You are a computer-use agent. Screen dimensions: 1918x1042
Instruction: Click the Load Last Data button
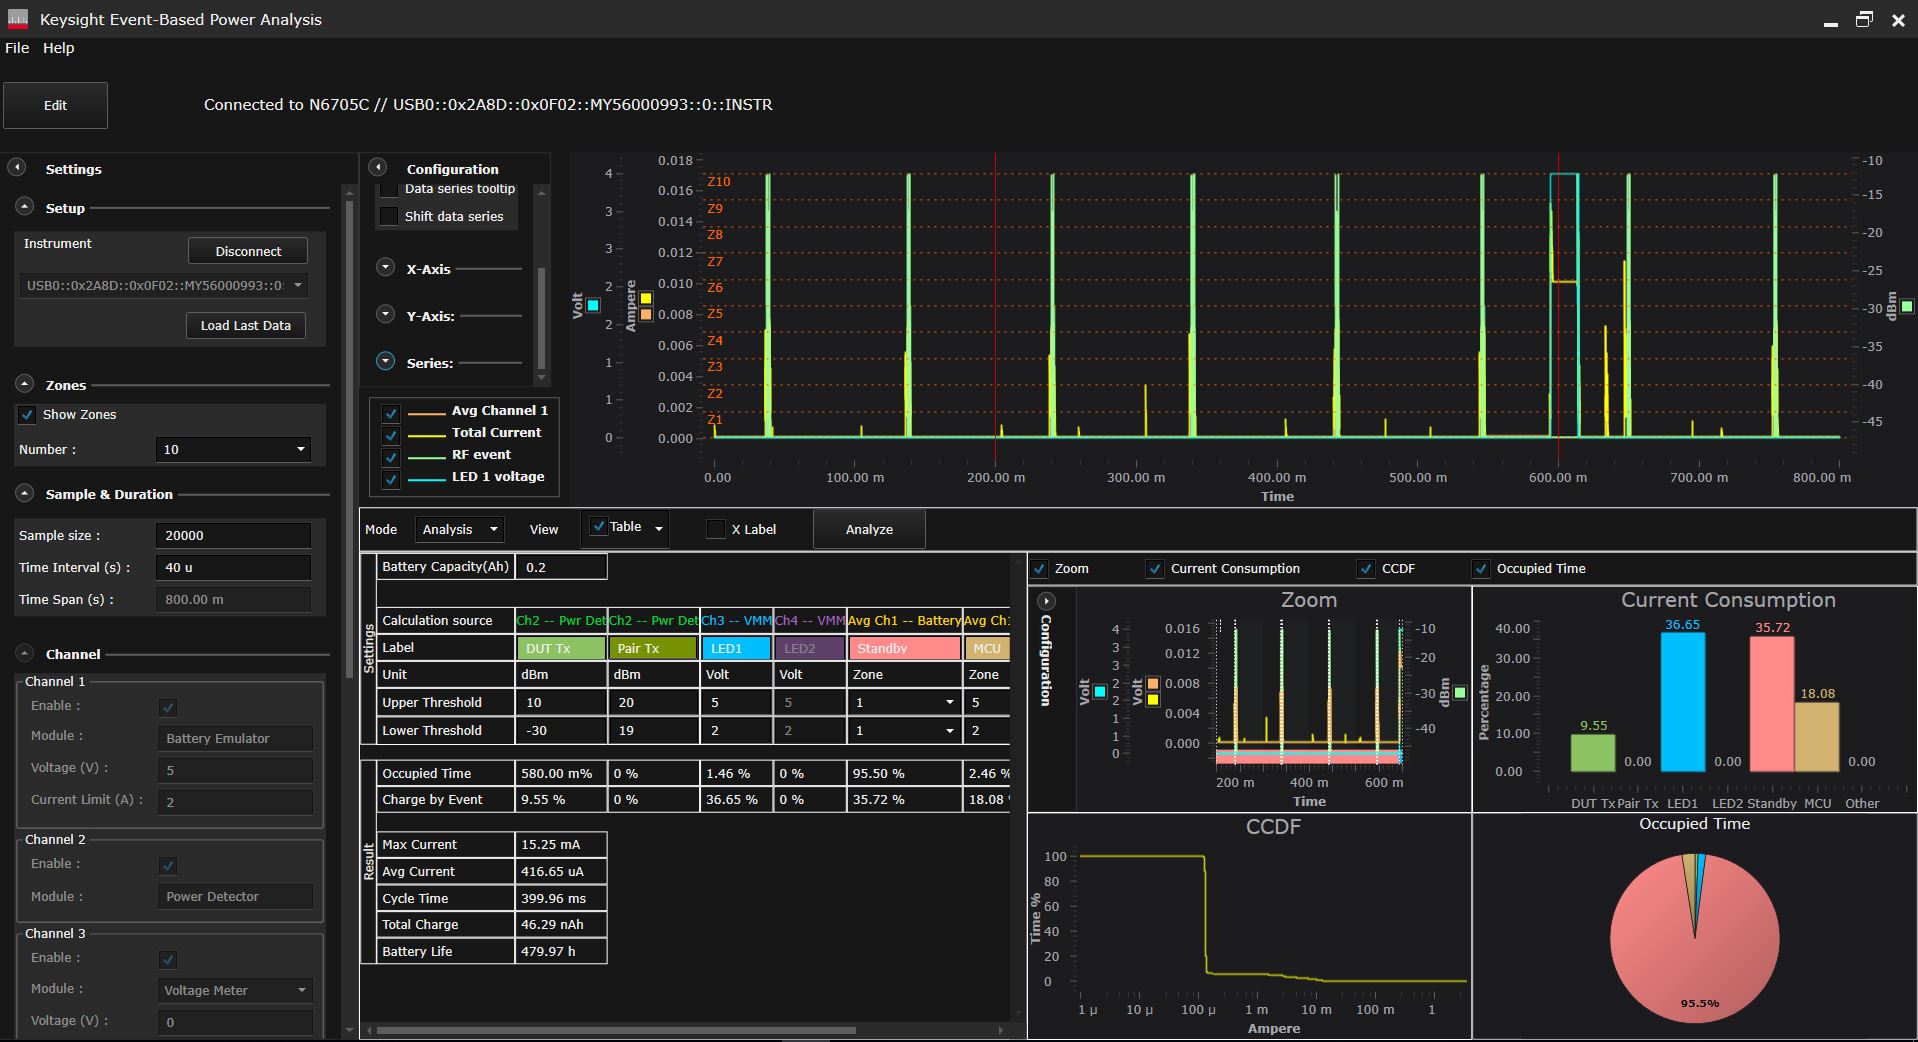point(245,325)
